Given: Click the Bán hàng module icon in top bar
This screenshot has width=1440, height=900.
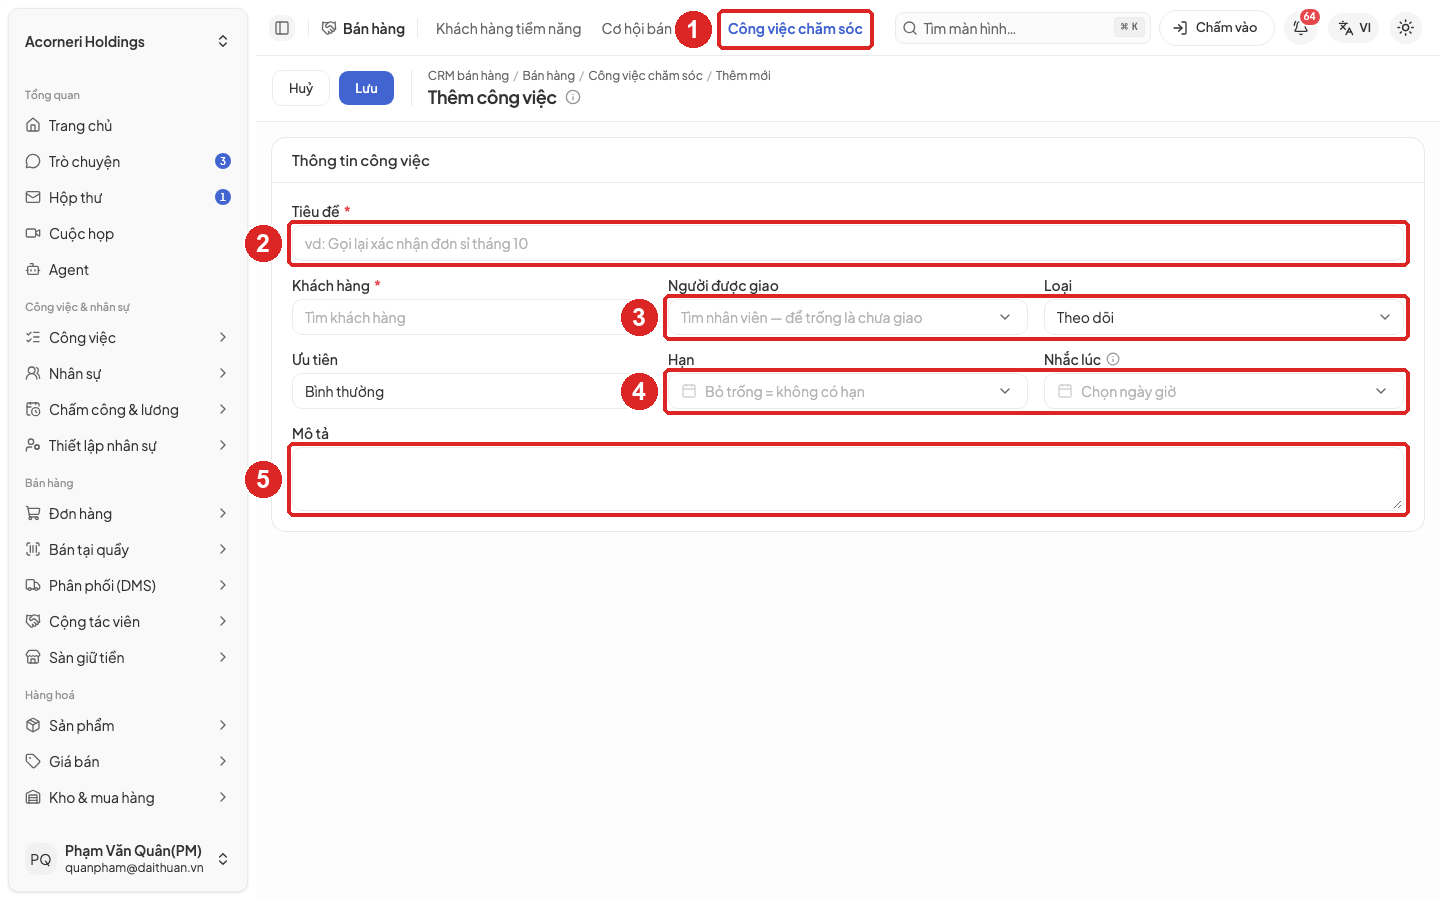Looking at the screenshot, I should [x=329, y=28].
